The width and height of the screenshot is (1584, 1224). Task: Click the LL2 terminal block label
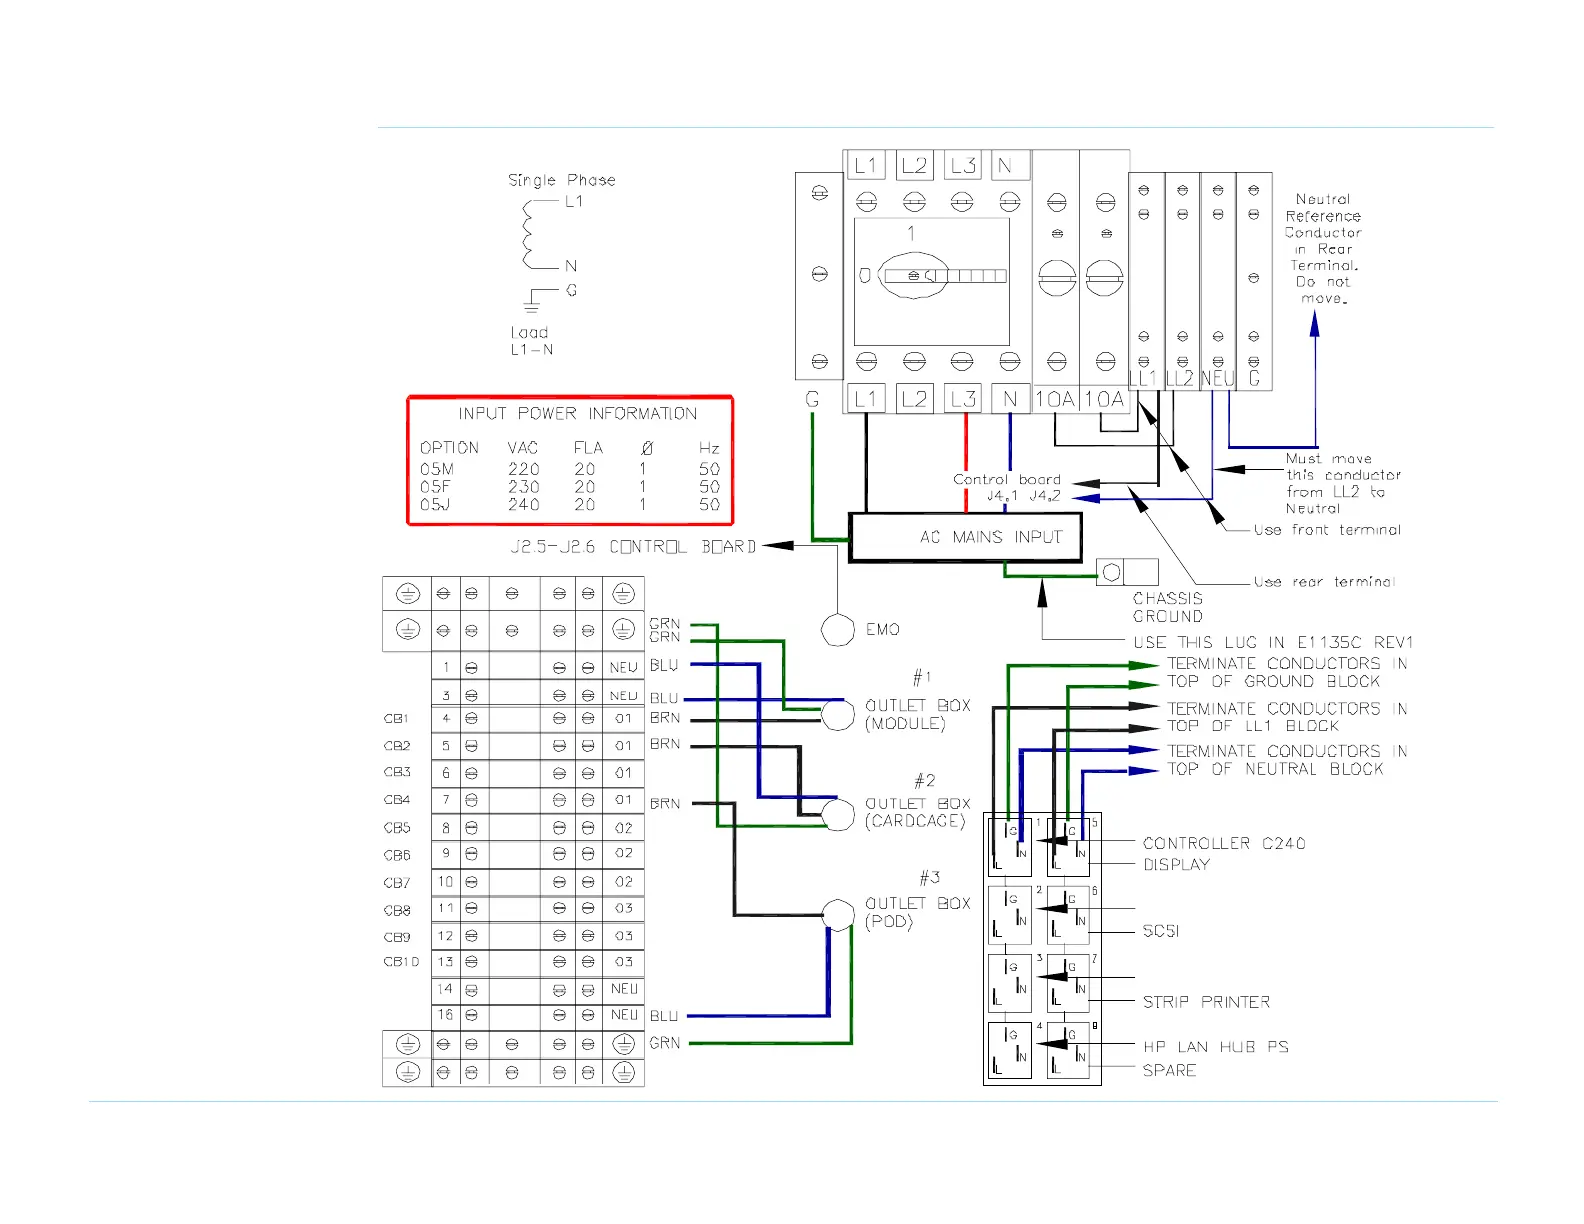(1180, 379)
